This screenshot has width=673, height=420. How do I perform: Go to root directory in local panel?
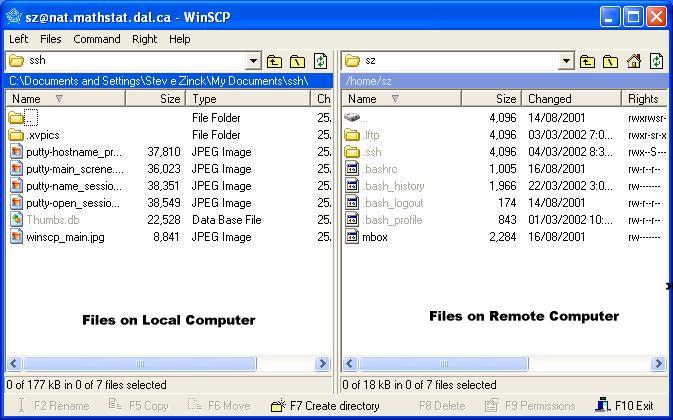(x=297, y=61)
